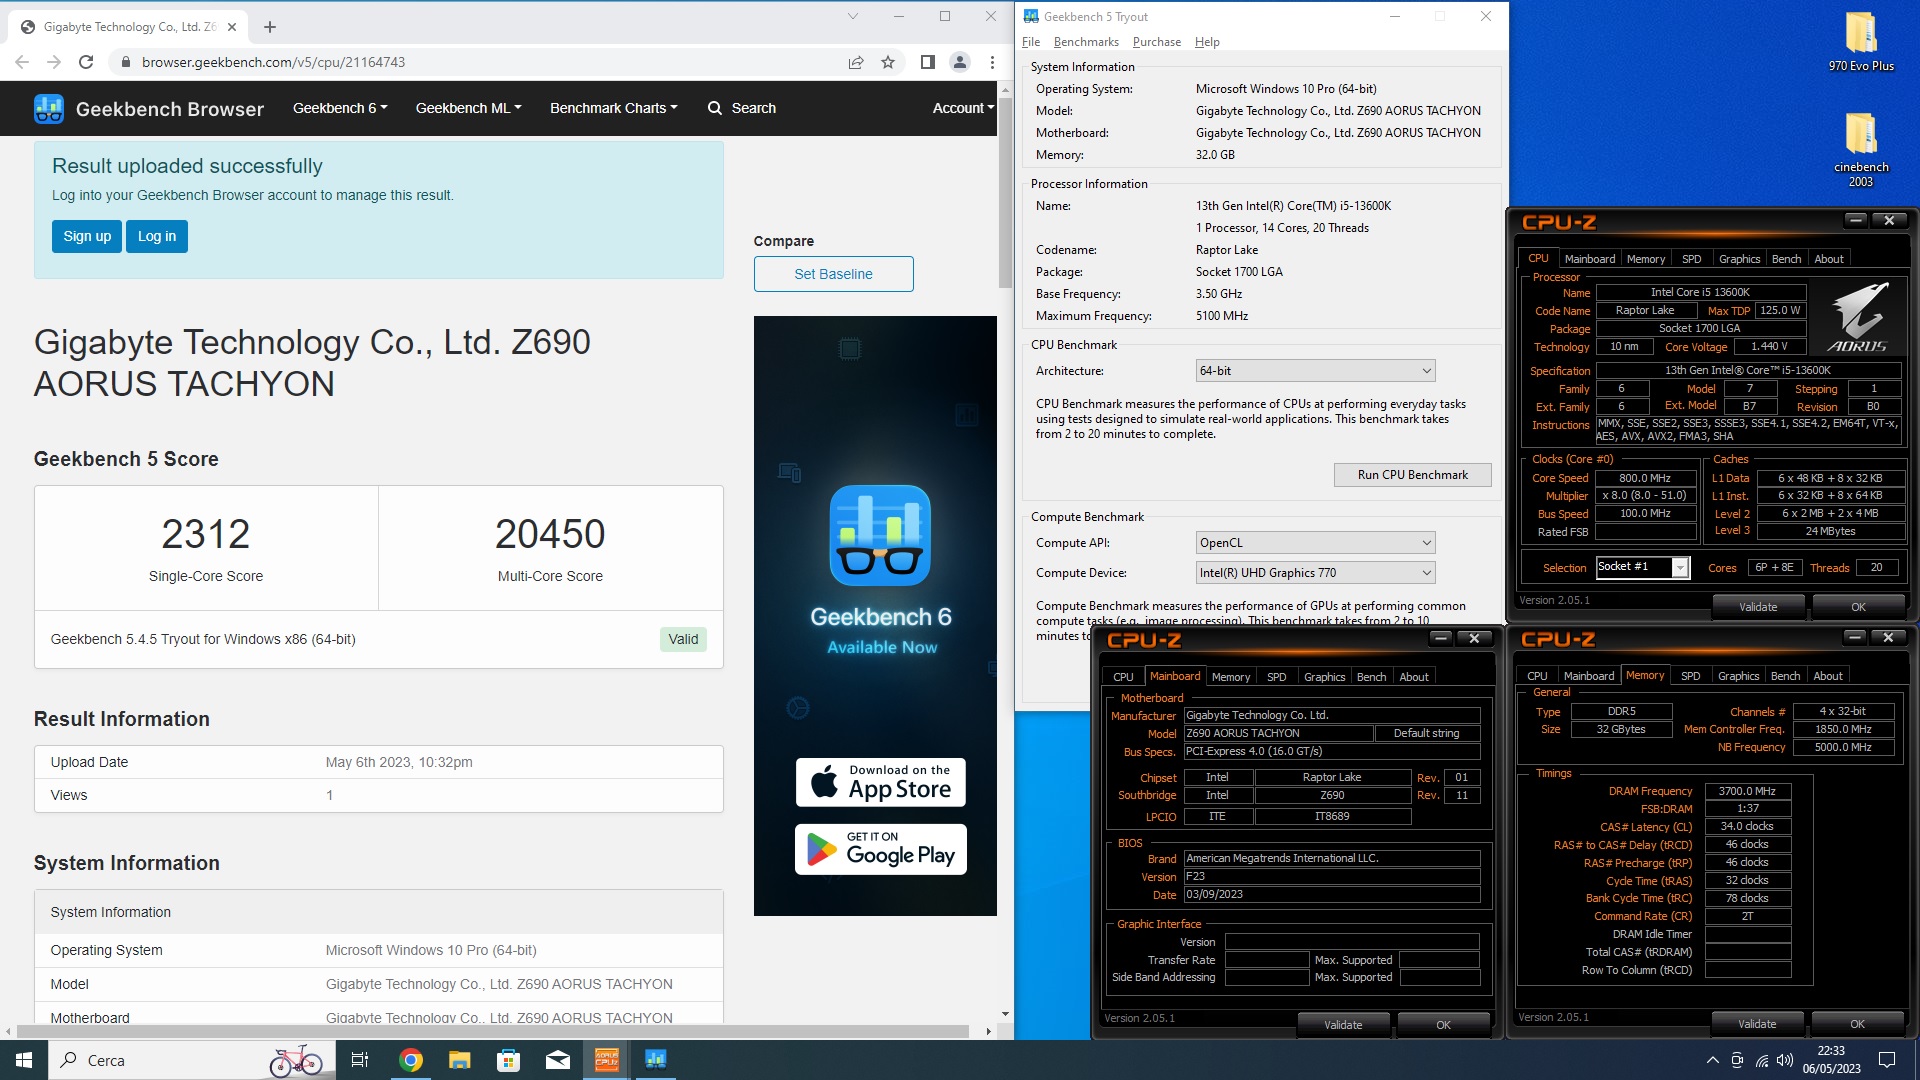1920x1080 pixels.
Task: Close the Gigabyte Technology browser tab
Action: 232,27
